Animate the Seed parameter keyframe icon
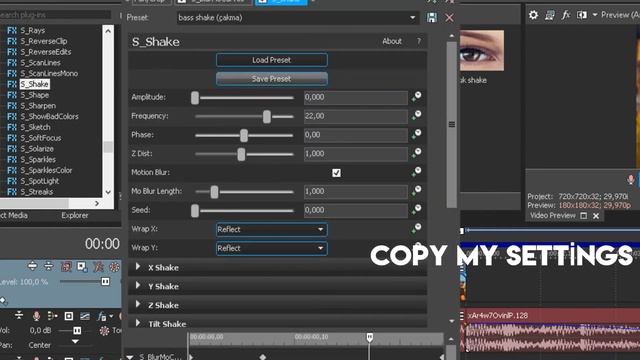Image resolution: width=640 pixels, height=360 pixels. point(416,209)
